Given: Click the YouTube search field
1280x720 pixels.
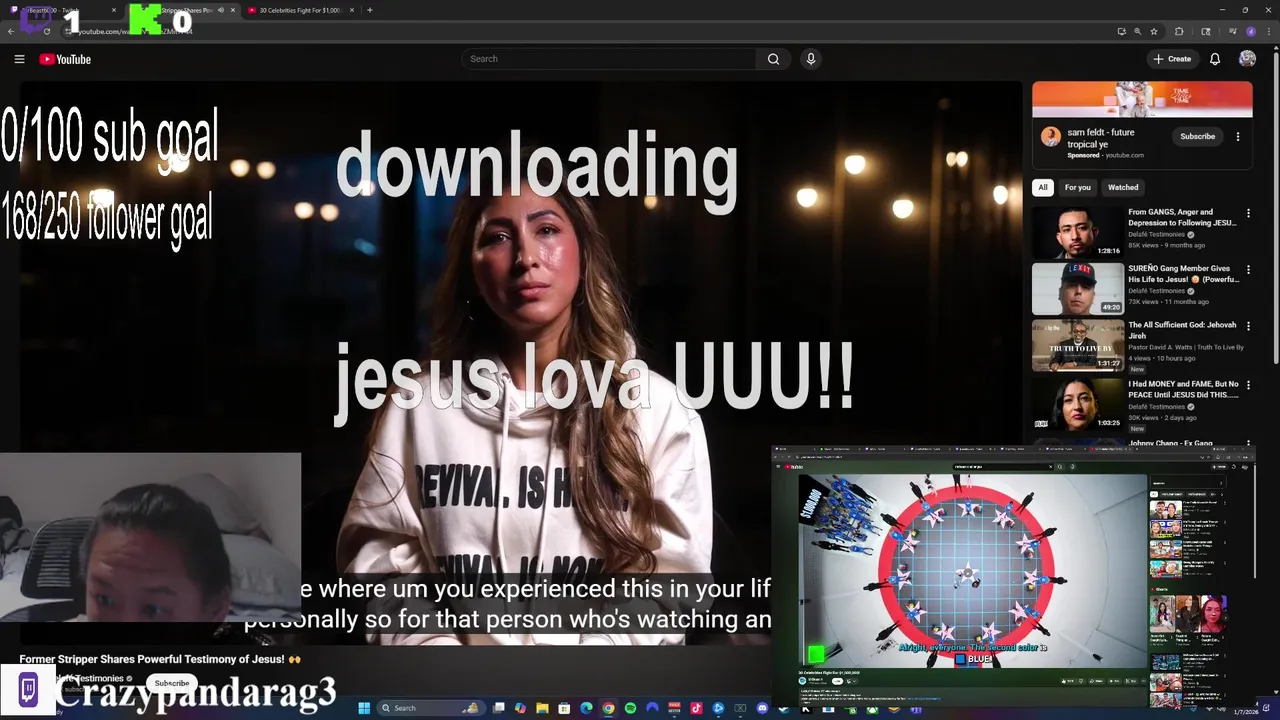Looking at the screenshot, I should point(610,59).
